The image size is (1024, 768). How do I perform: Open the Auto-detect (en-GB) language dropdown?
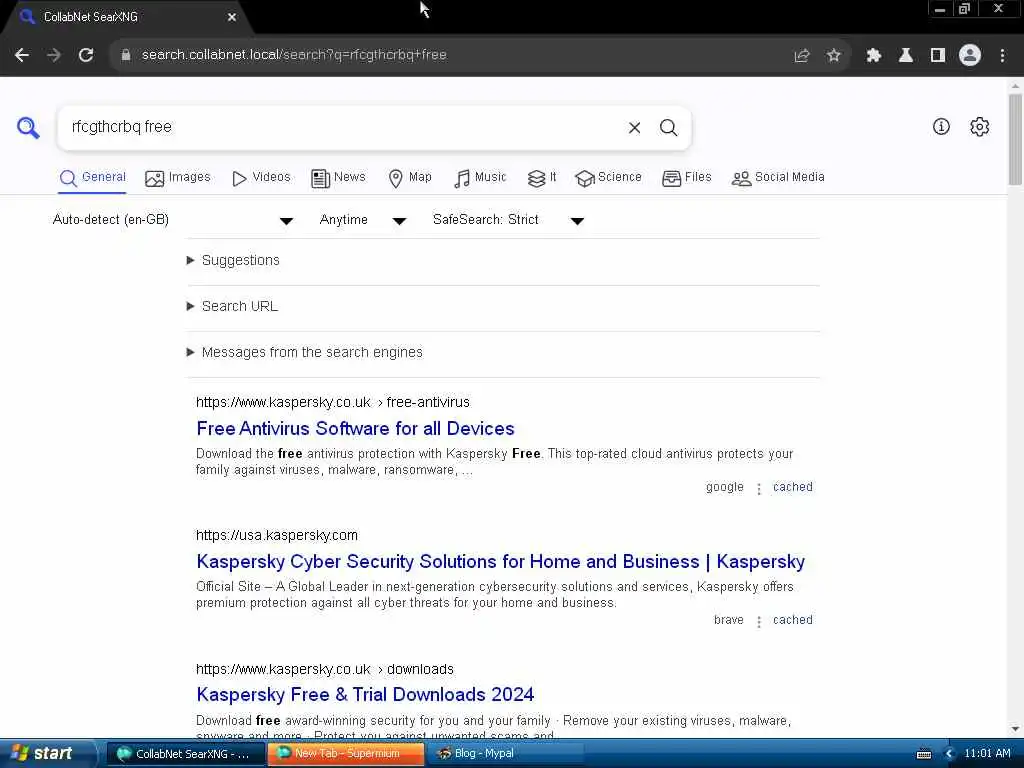tap(173, 220)
